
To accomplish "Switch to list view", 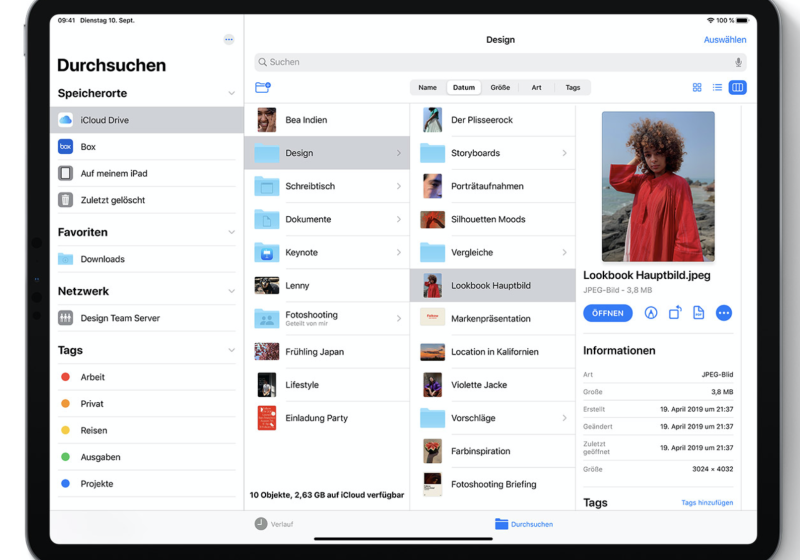I will pyautogui.click(x=717, y=88).
